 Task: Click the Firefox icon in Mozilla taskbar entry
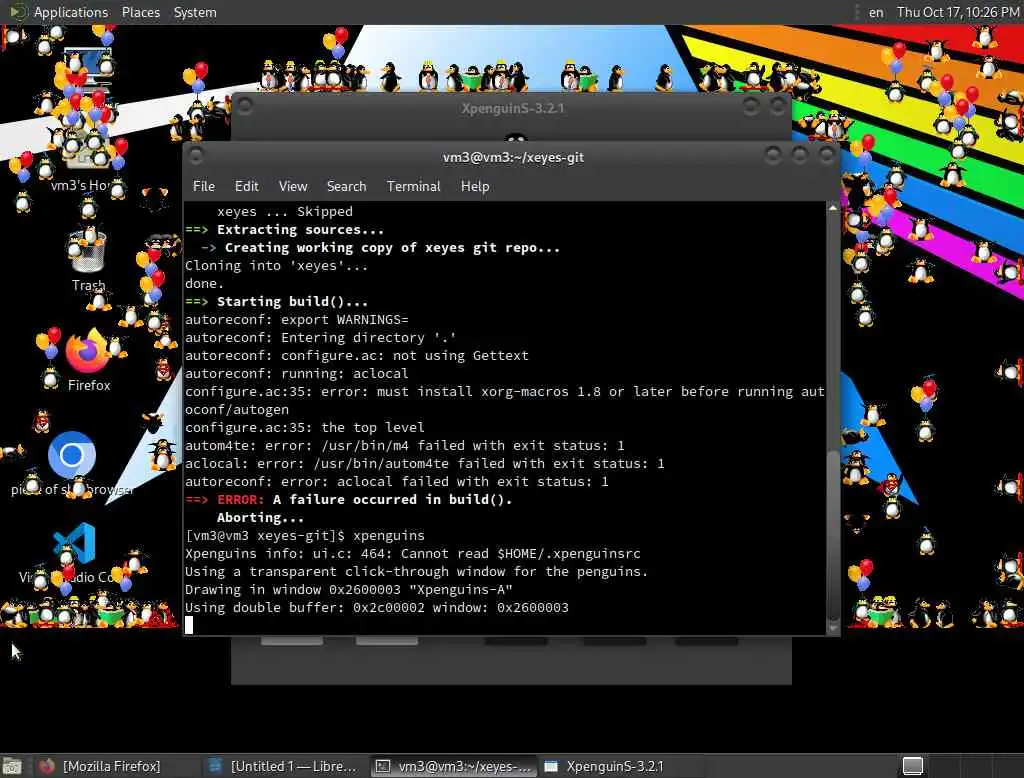(x=47, y=766)
